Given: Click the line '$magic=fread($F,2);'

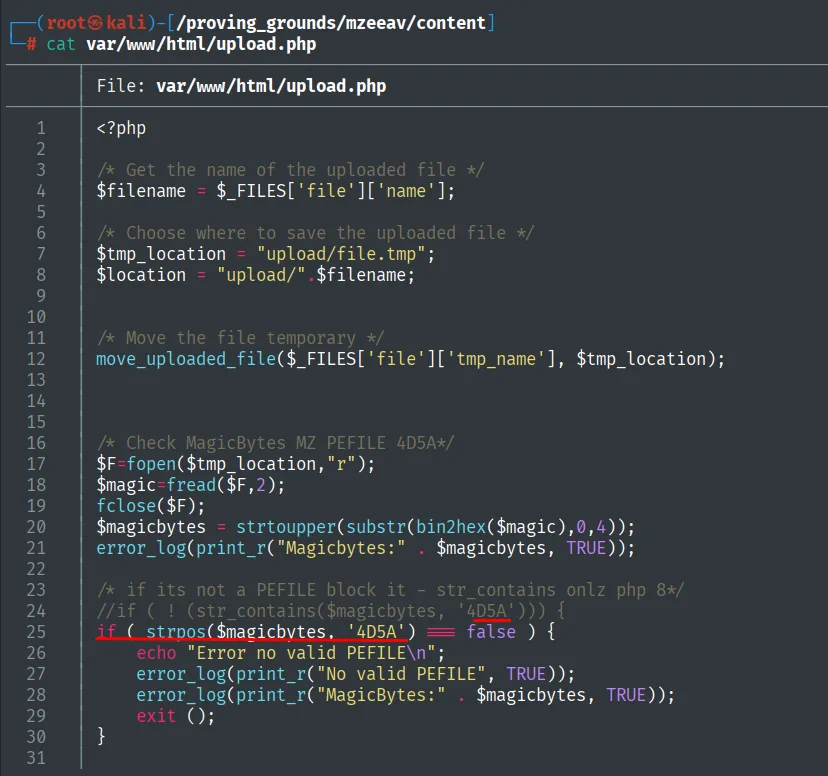Looking at the screenshot, I should [191, 485].
